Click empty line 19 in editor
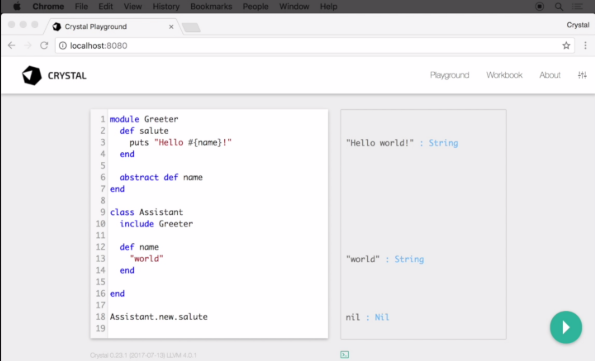The width and height of the screenshot is (595, 361). point(218,328)
